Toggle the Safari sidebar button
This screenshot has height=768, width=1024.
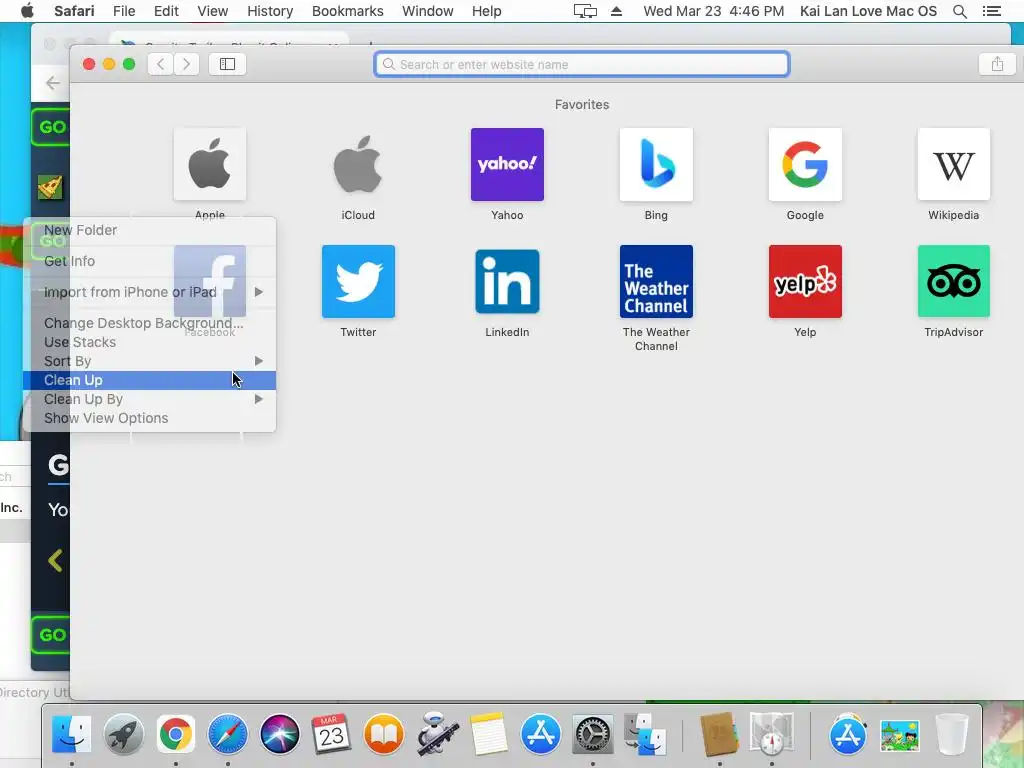pyautogui.click(x=227, y=64)
